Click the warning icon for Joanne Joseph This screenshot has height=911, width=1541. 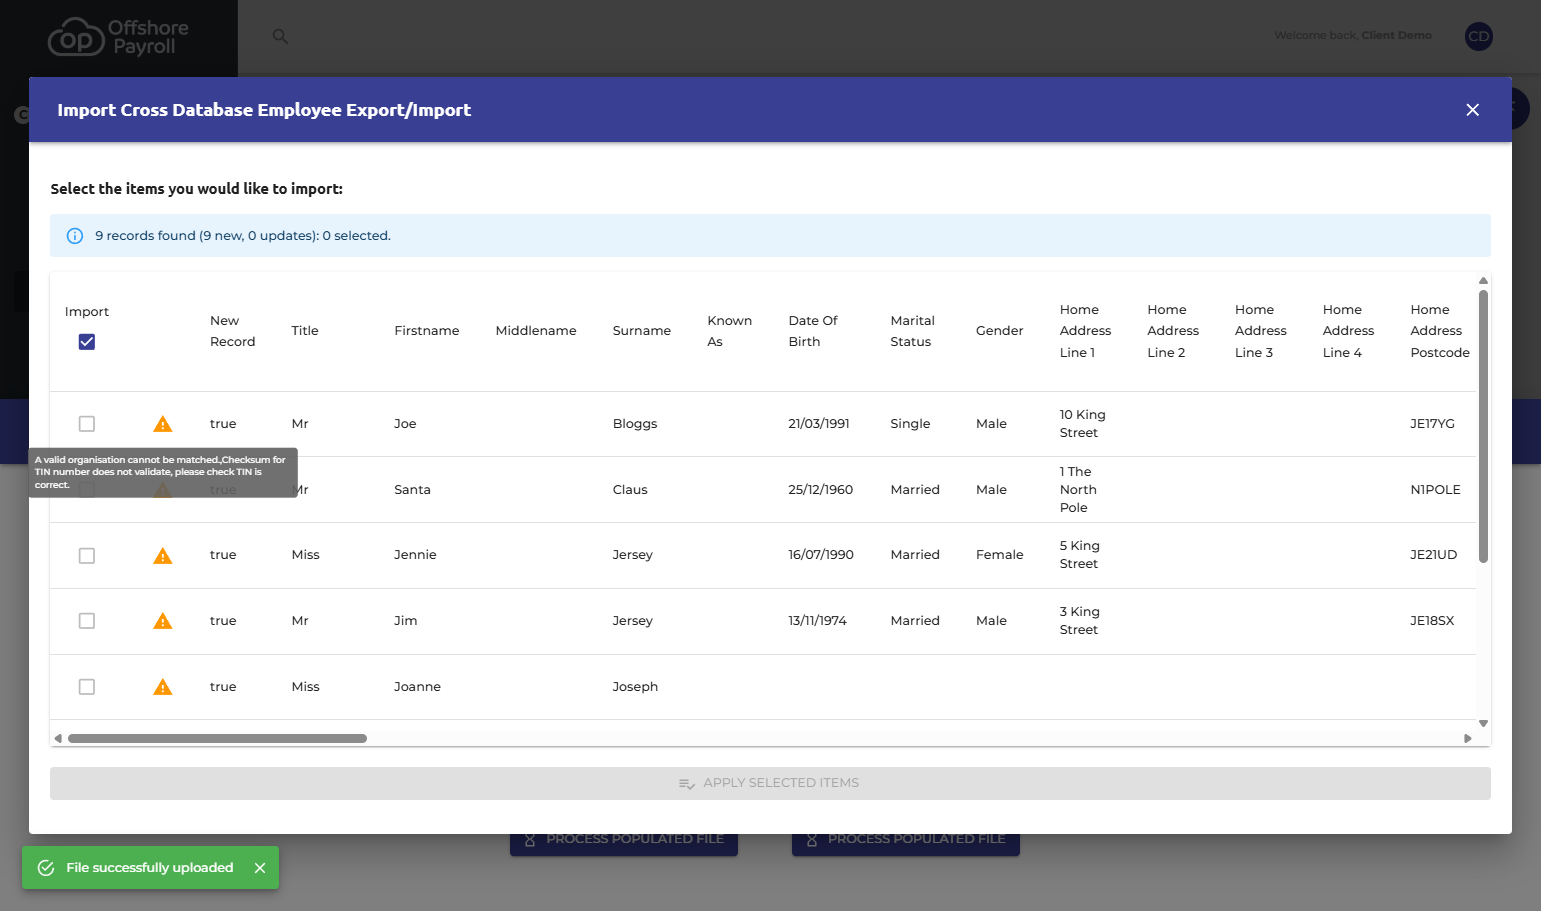pos(163,687)
